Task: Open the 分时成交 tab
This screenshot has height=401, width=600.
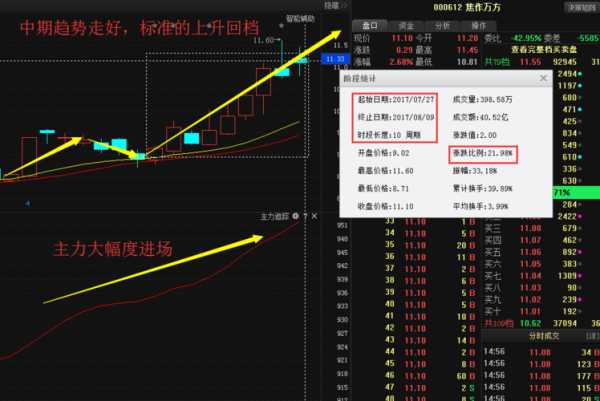Action: pyautogui.click(x=544, y=336)
